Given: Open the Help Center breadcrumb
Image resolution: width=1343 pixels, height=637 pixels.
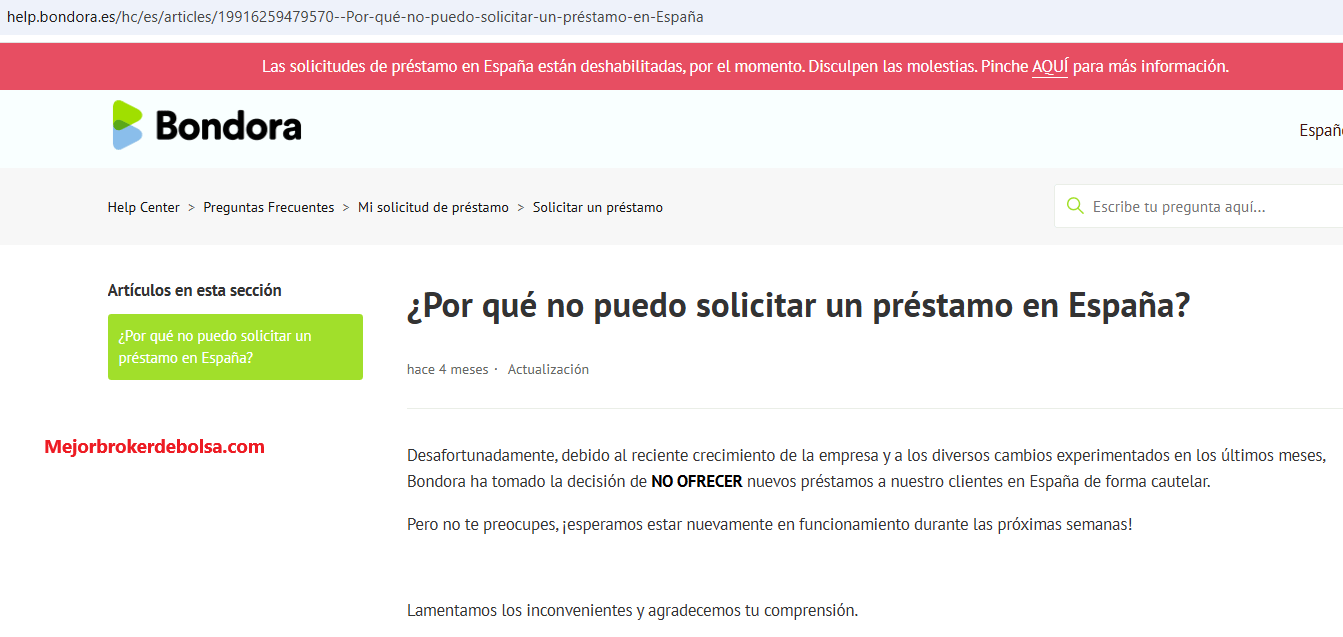Looking at the screenshot, I should tap(144, 207).
